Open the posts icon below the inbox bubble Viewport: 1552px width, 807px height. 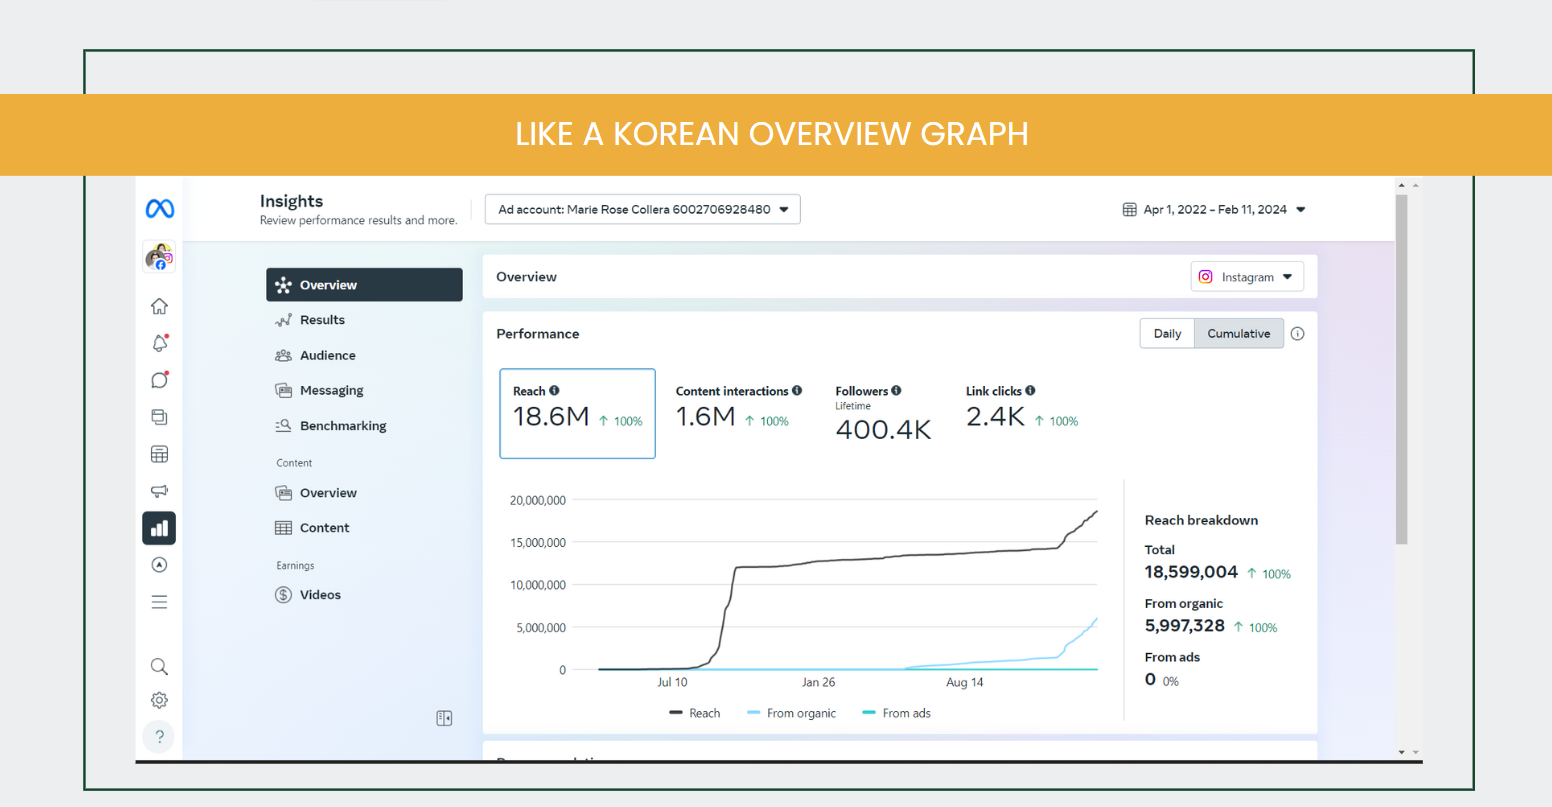tap(159, 417)
